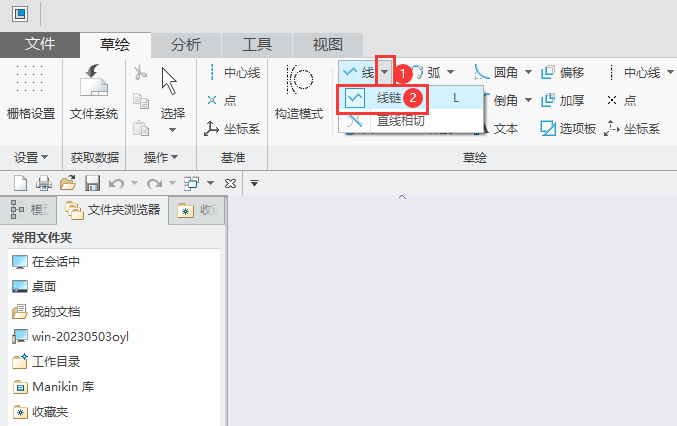Click the window icon in title bar
677x426 pixels.
tap(20, 14)
